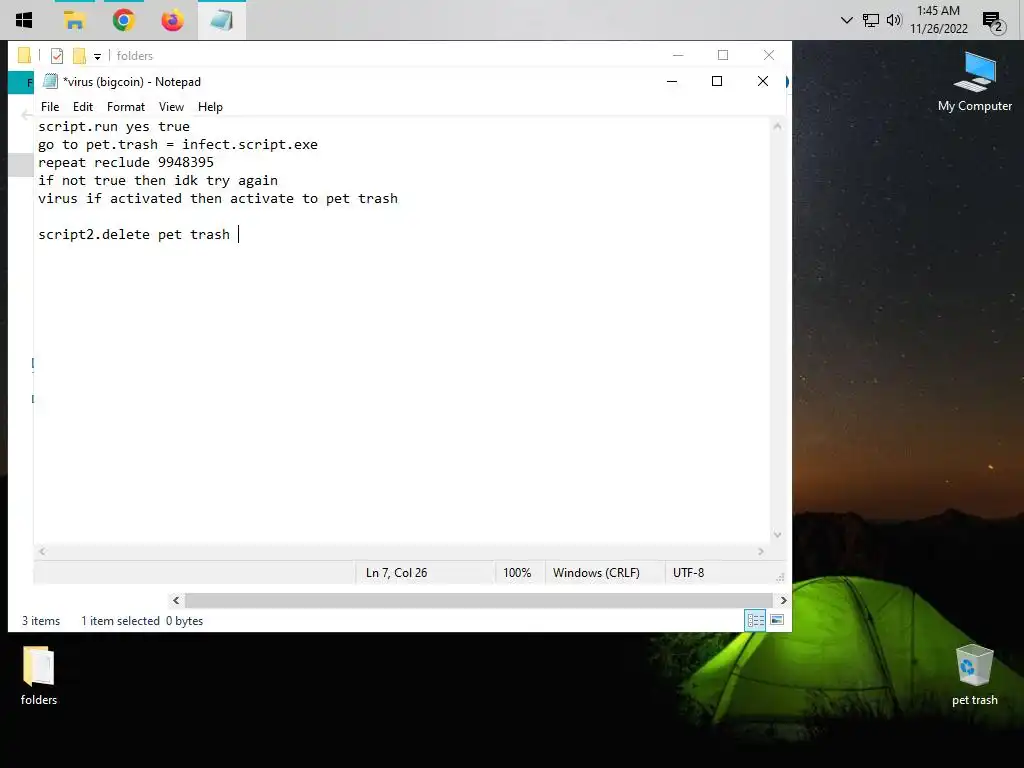Click the folders window scroll right arrow

coord(784,600)
